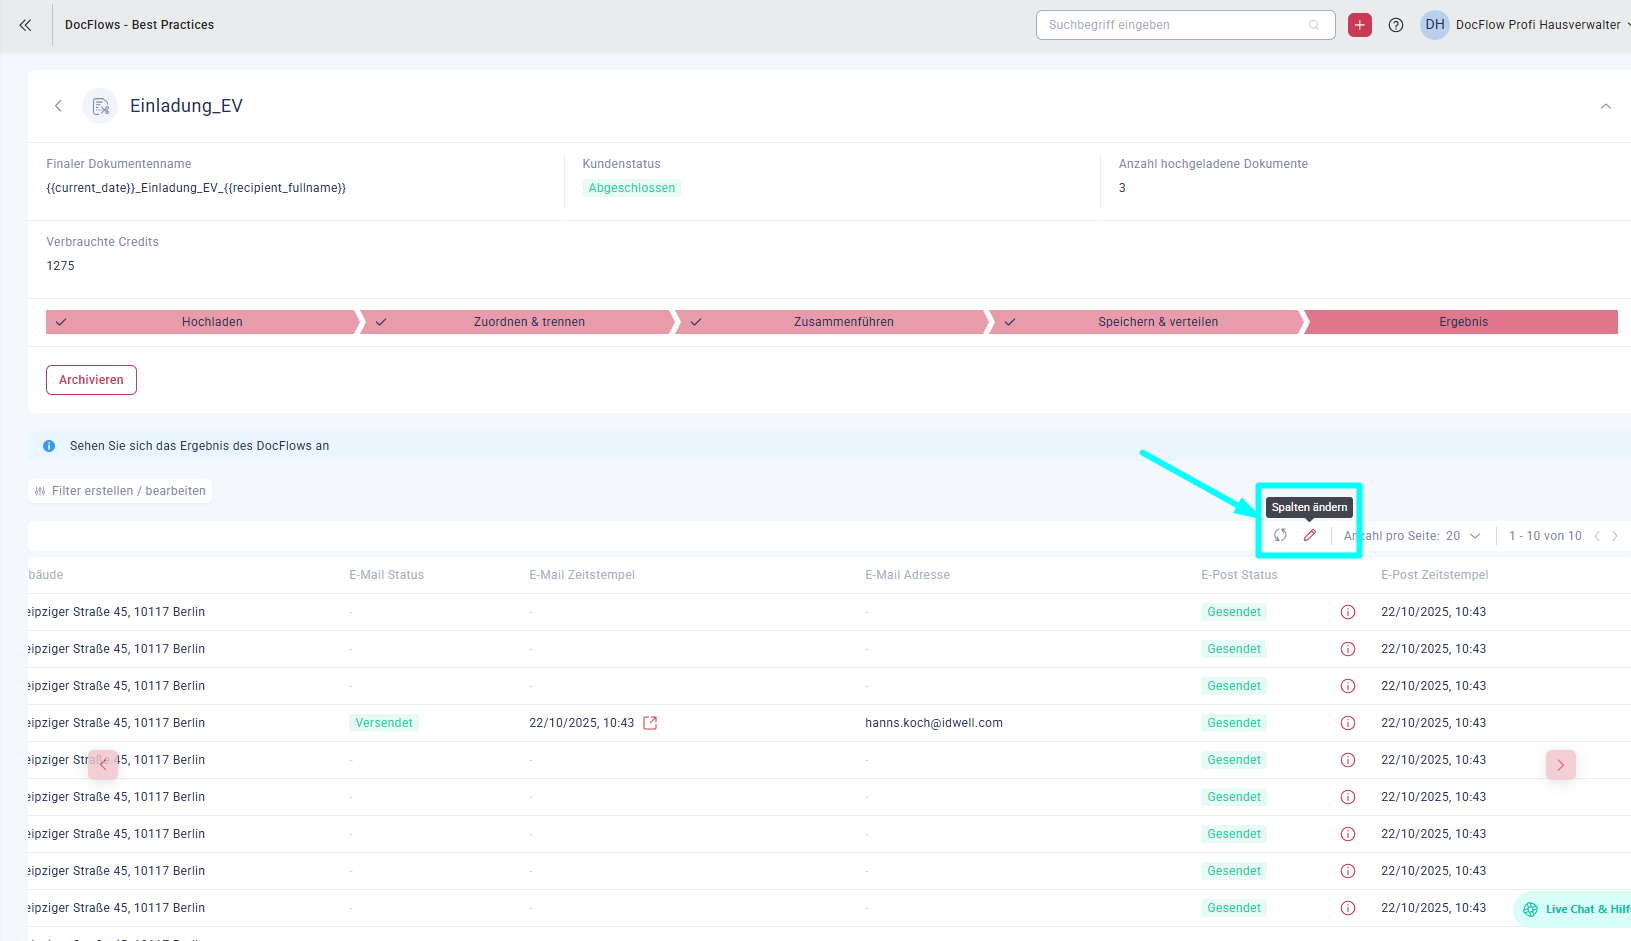The image size is (1631, 941).
Task: Collapse the Einladung_EV details panel
Action: click(1605, 106)
